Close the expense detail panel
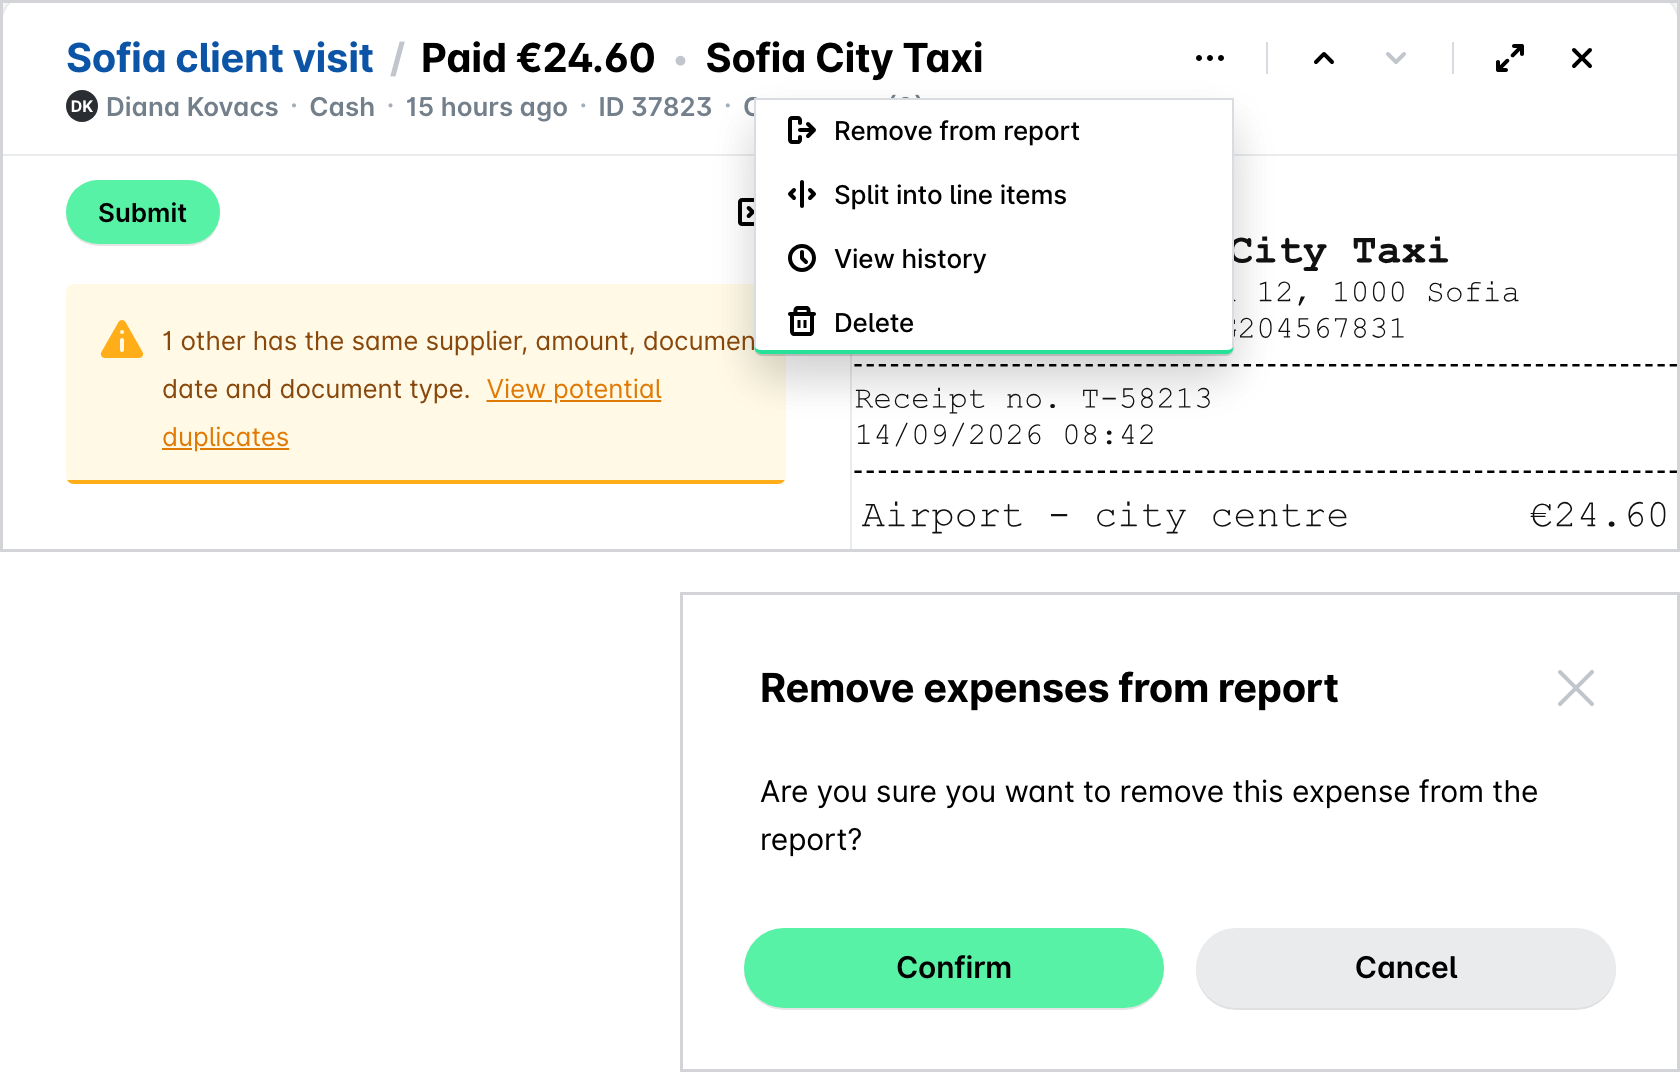 pyautogui.click(x=1582, y=58)
